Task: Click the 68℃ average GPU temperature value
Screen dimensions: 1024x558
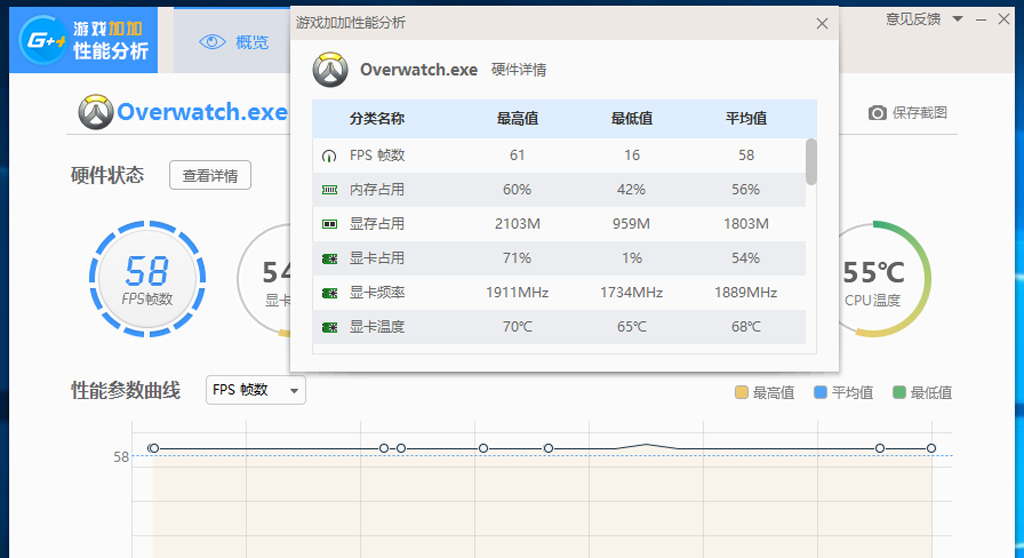Action: [746, 327]
